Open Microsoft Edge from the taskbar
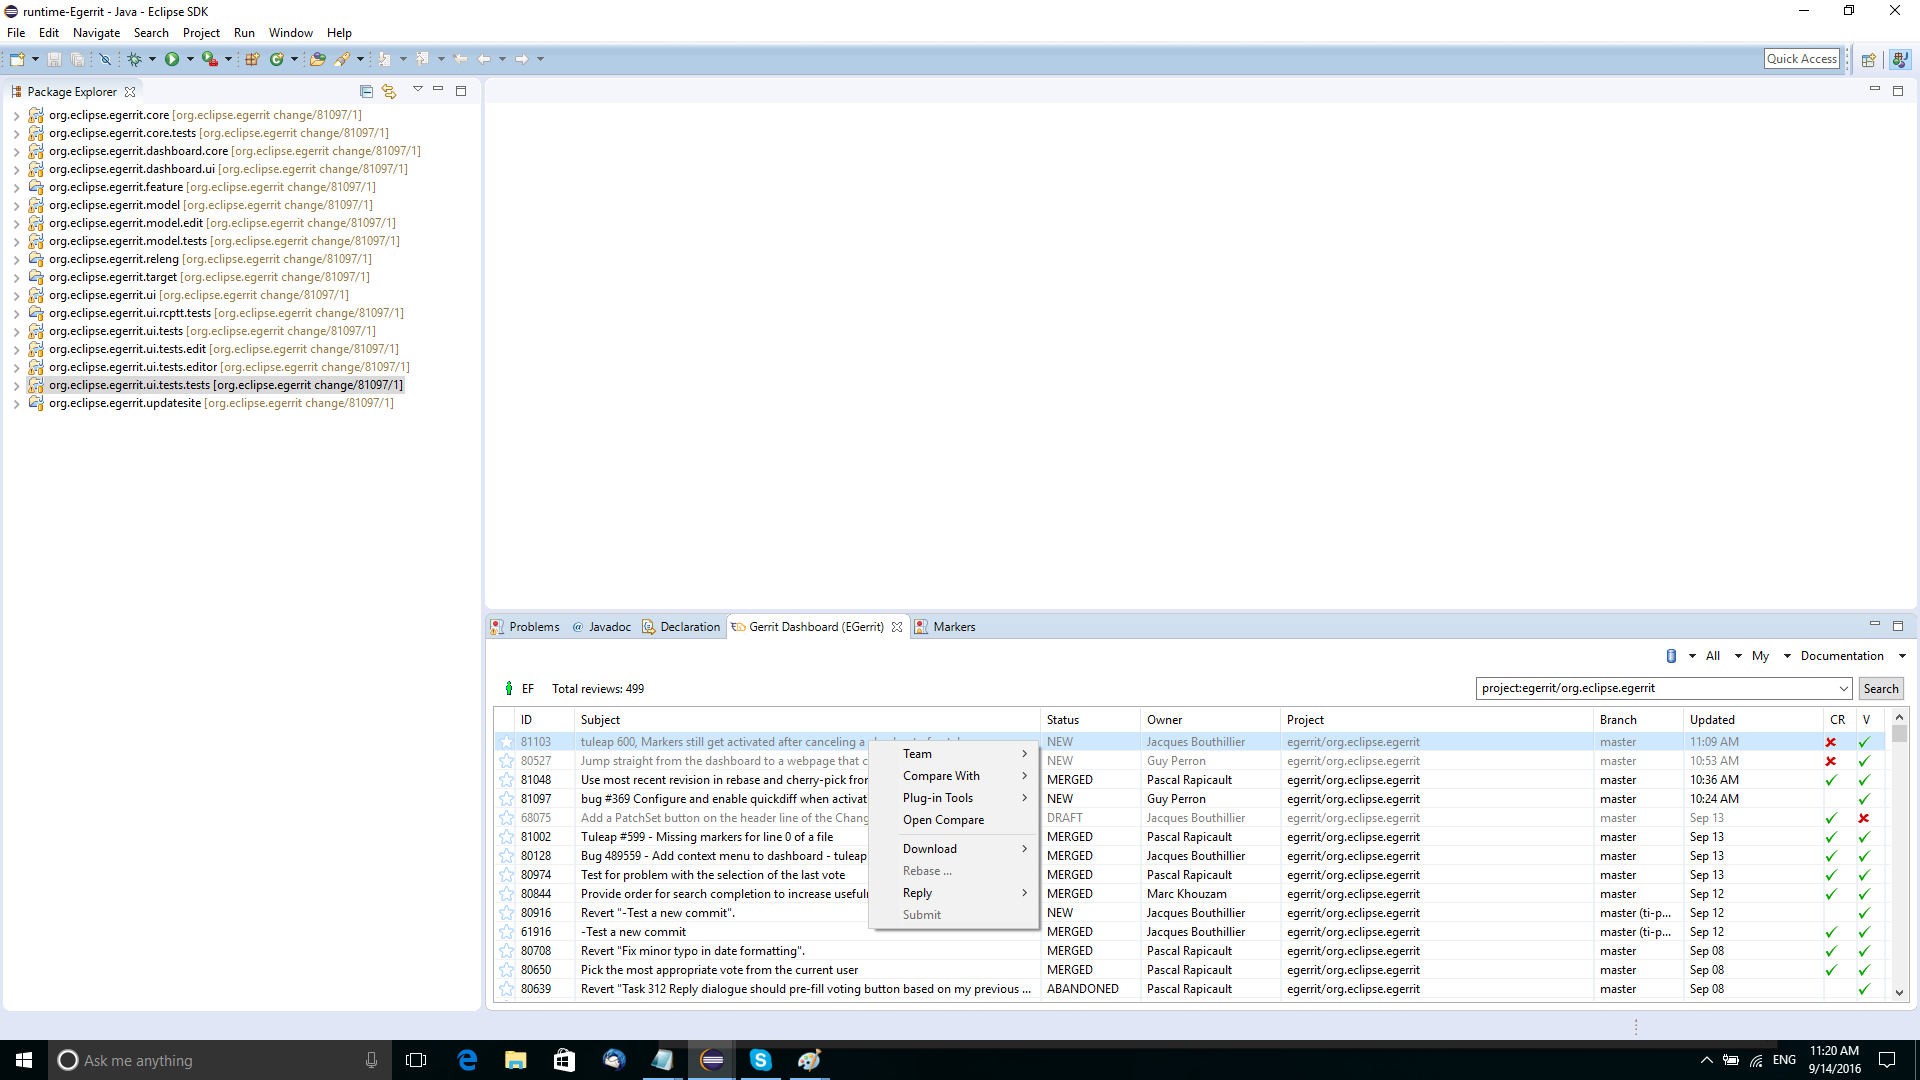 click(467, 1060)
